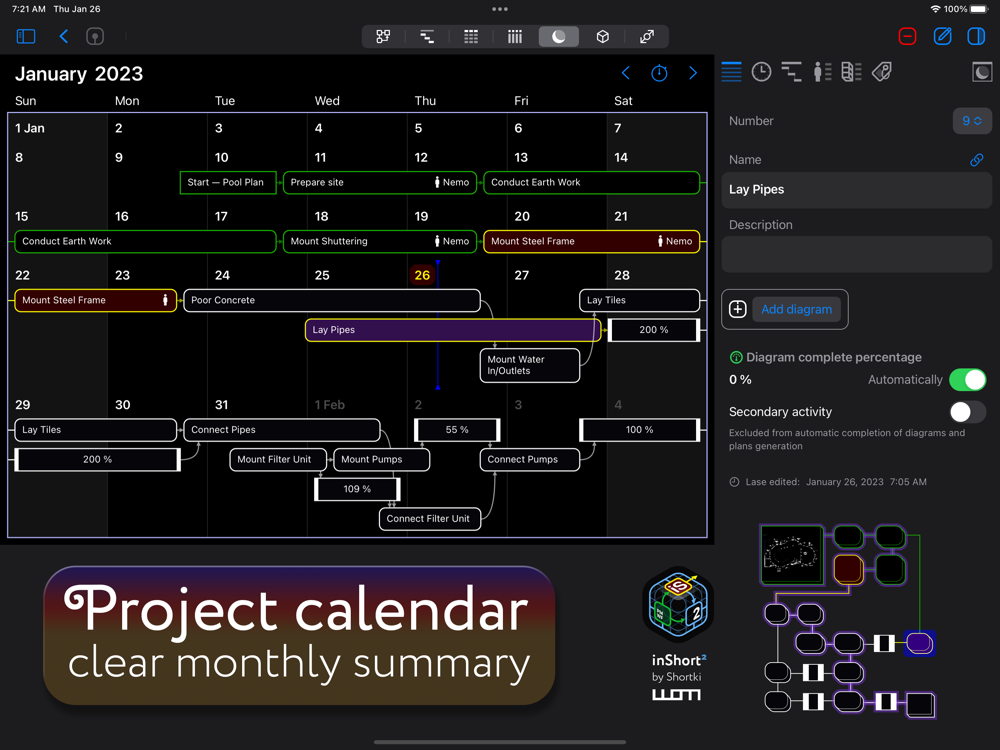1000x750 pixels.
Task: Select Mount Shuttering task bar
Action: pyautogui.click(x=379, y=241)
